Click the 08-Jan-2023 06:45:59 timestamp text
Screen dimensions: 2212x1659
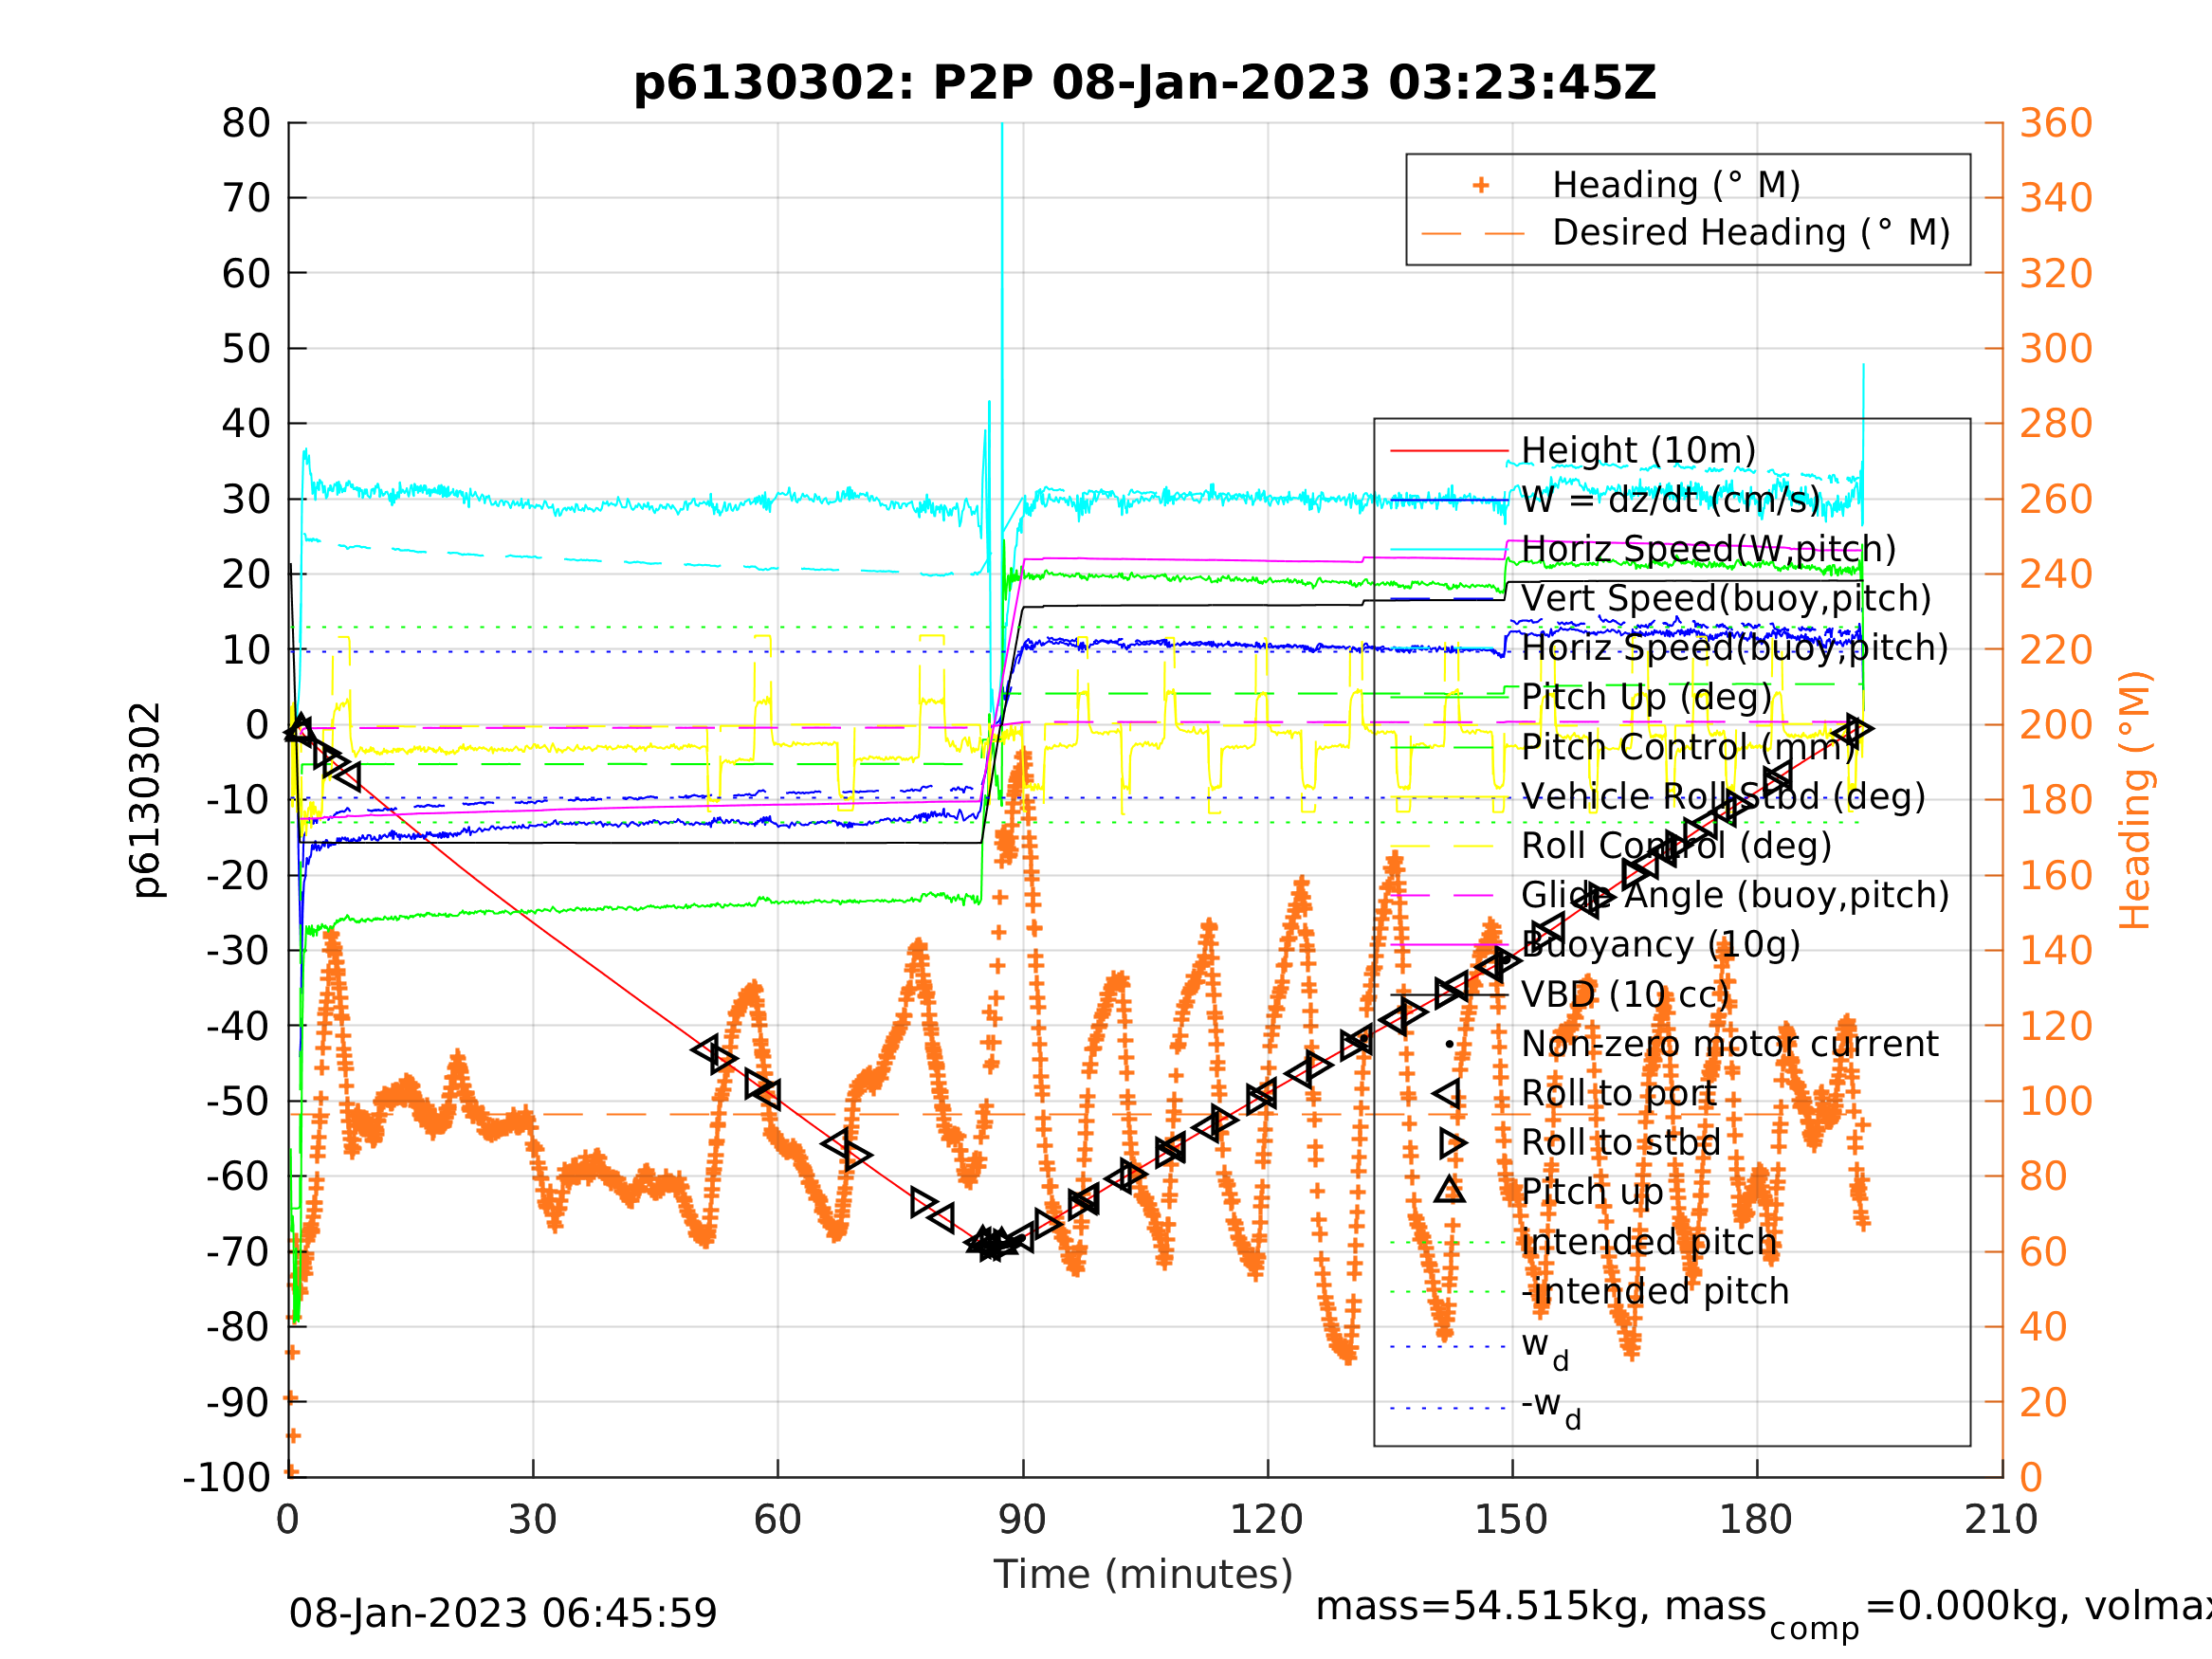click(503, 1613)
